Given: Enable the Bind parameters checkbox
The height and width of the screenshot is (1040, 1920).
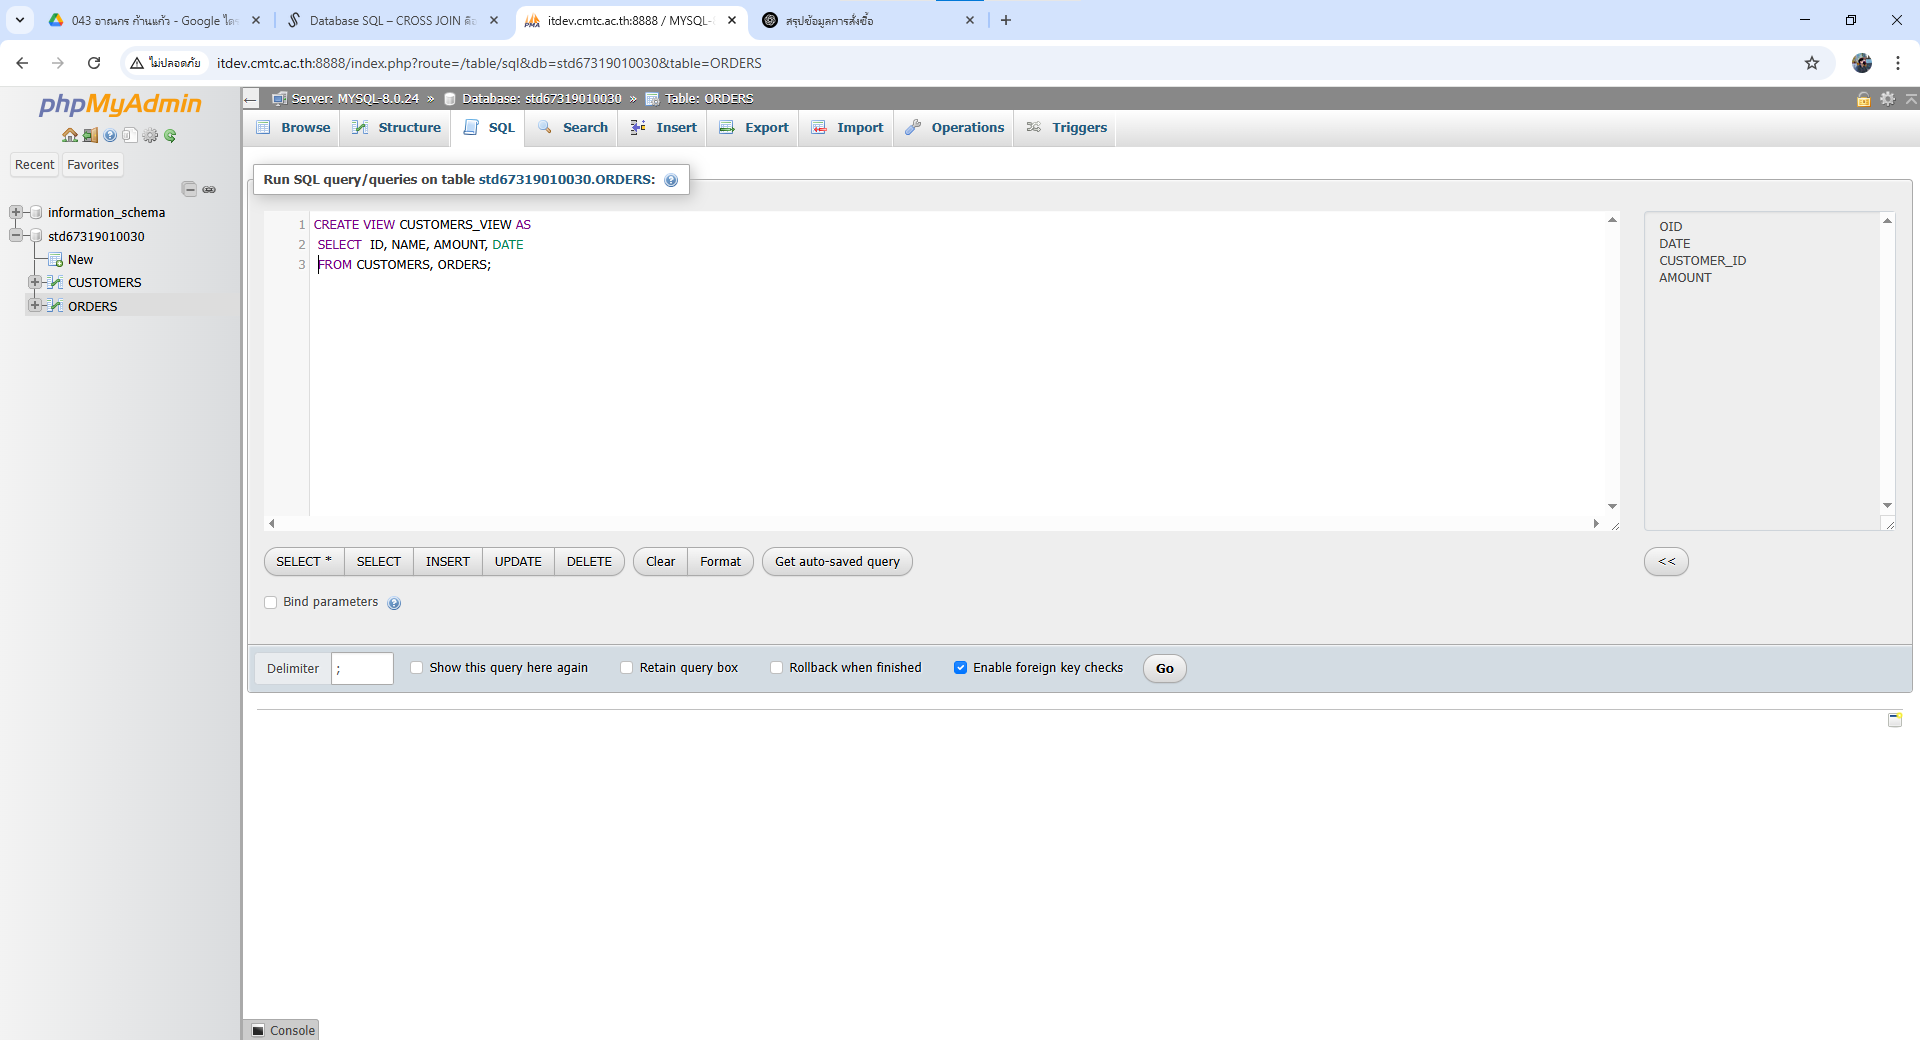Looking at the screenshot, I should (271, 602).
